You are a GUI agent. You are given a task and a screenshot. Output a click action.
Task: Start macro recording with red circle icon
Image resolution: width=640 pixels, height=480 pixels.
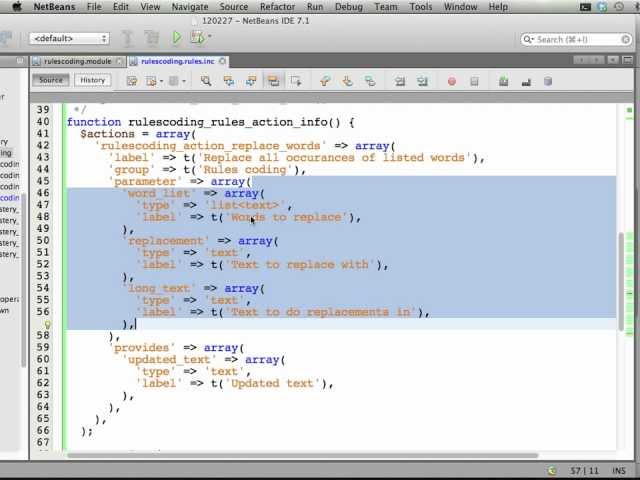click(x=451, y=81)
